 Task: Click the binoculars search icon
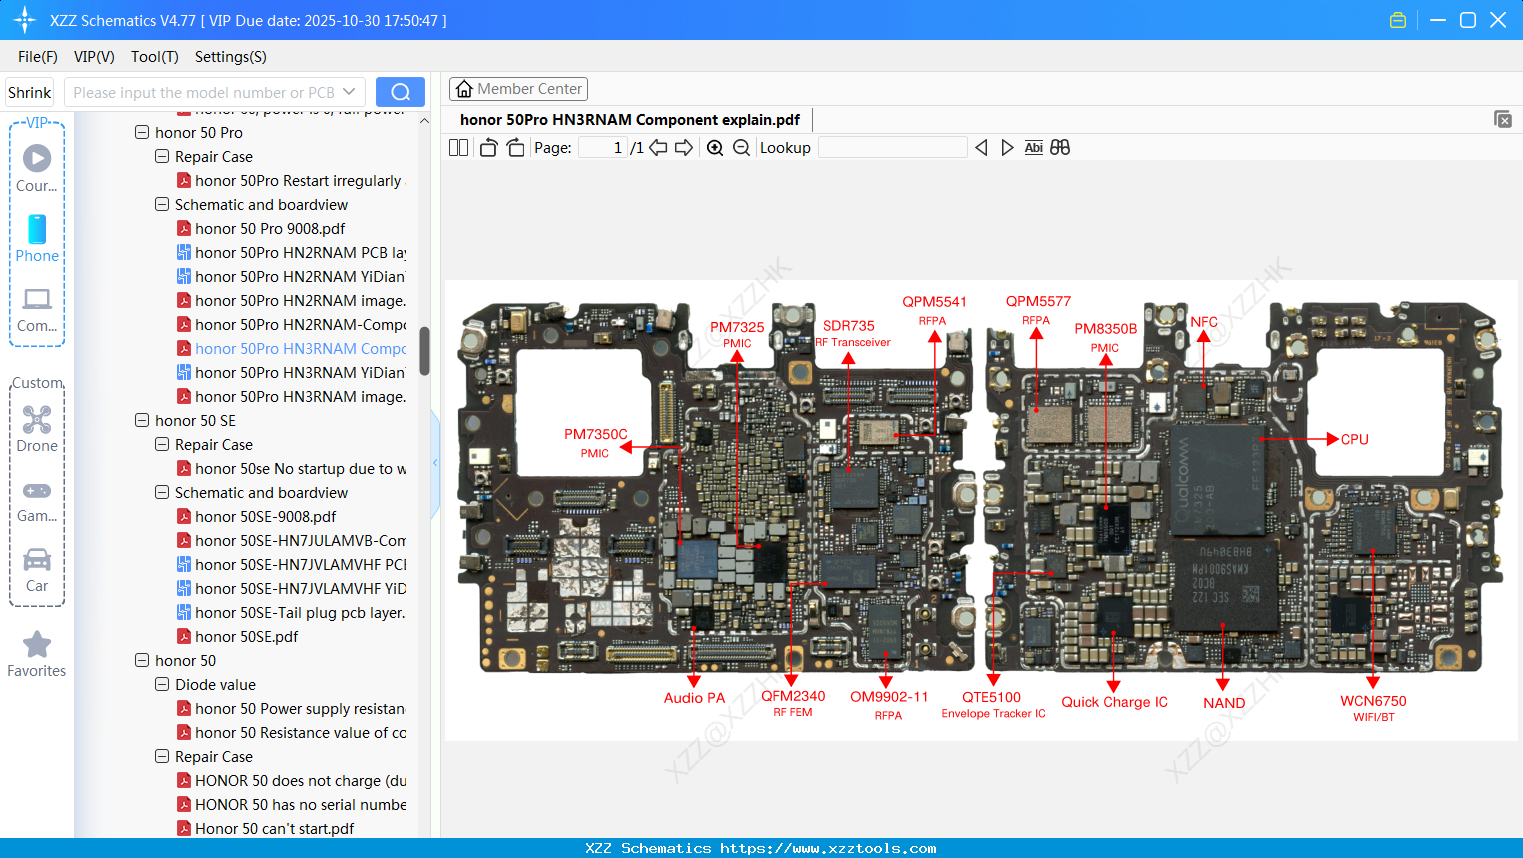1060,148
